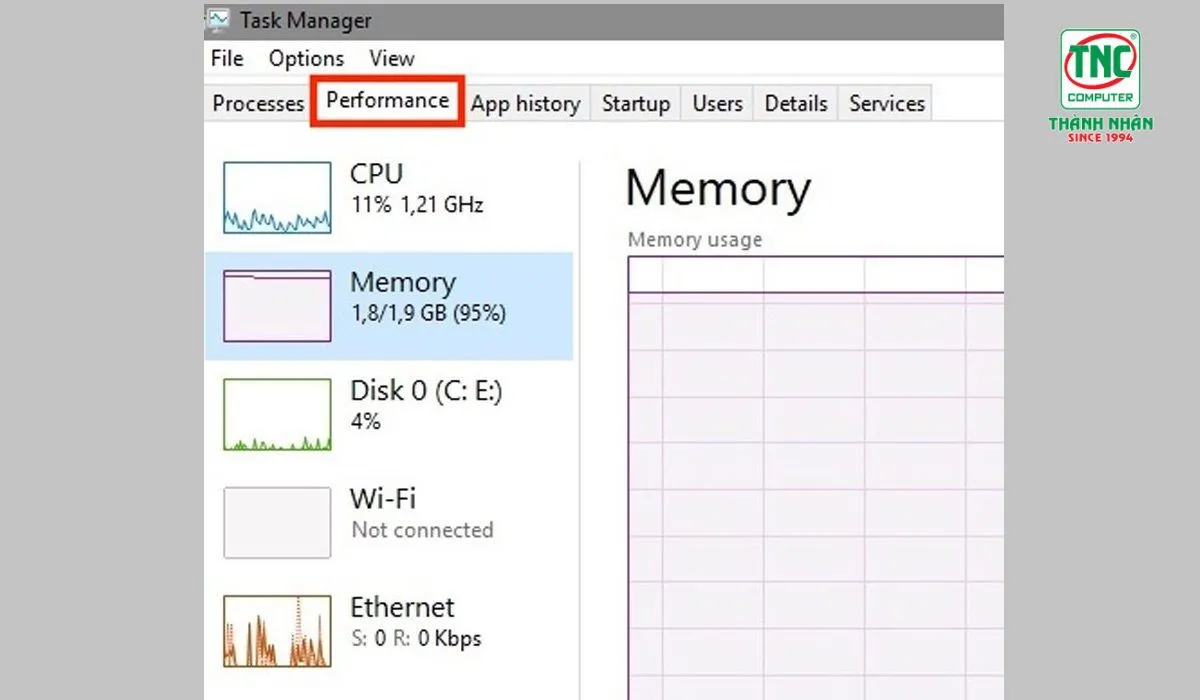The height and width of the screenshot is (700, 1200).
Task: Select the CPU 11% 1,21 GHz entry
Action: coord(416,188)
